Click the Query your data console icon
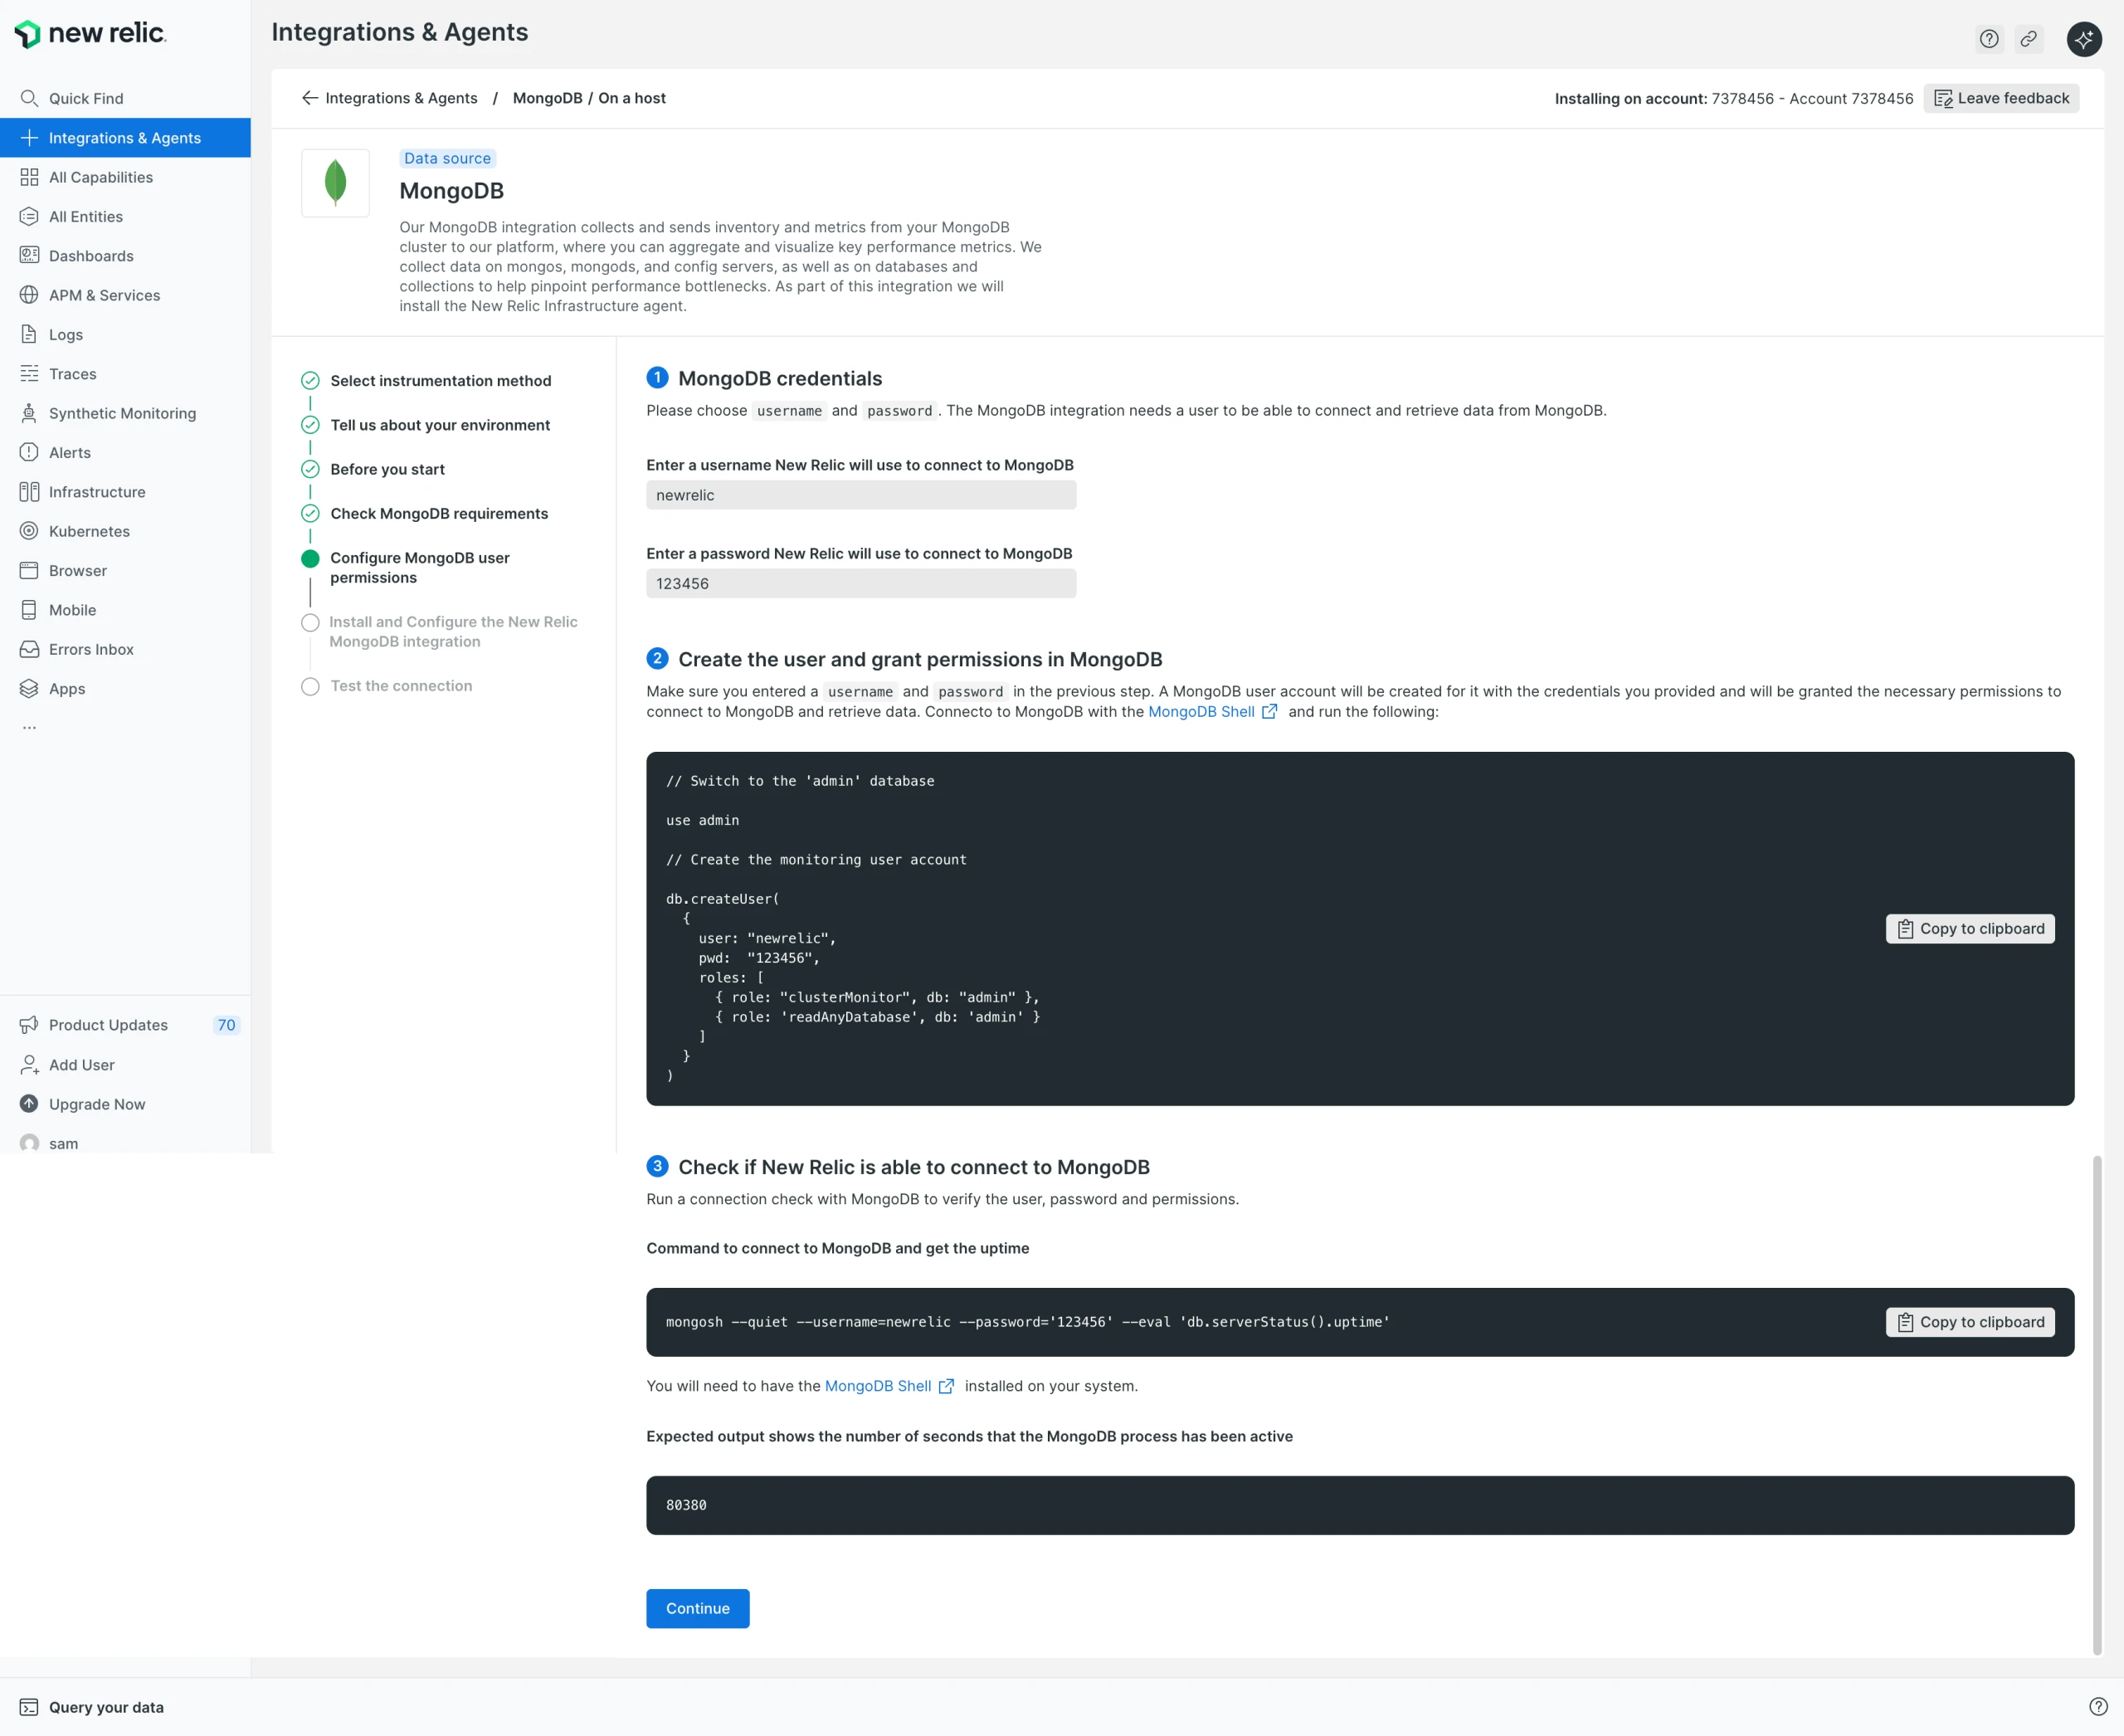Image resolution: width=2124 pixels, height=1736 pixels. coord(29,1707)
